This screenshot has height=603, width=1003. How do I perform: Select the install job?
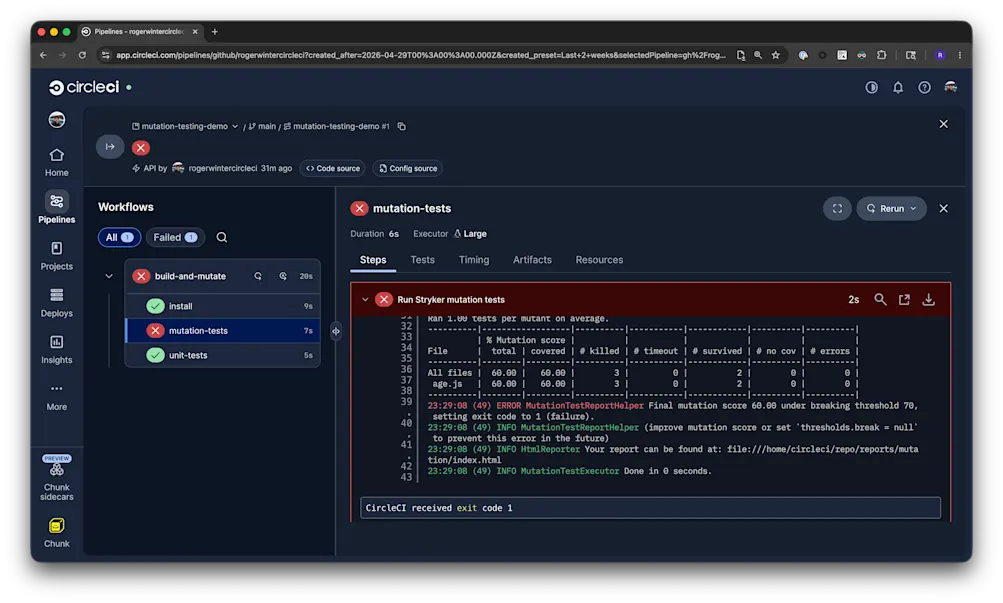click(222, 306)
